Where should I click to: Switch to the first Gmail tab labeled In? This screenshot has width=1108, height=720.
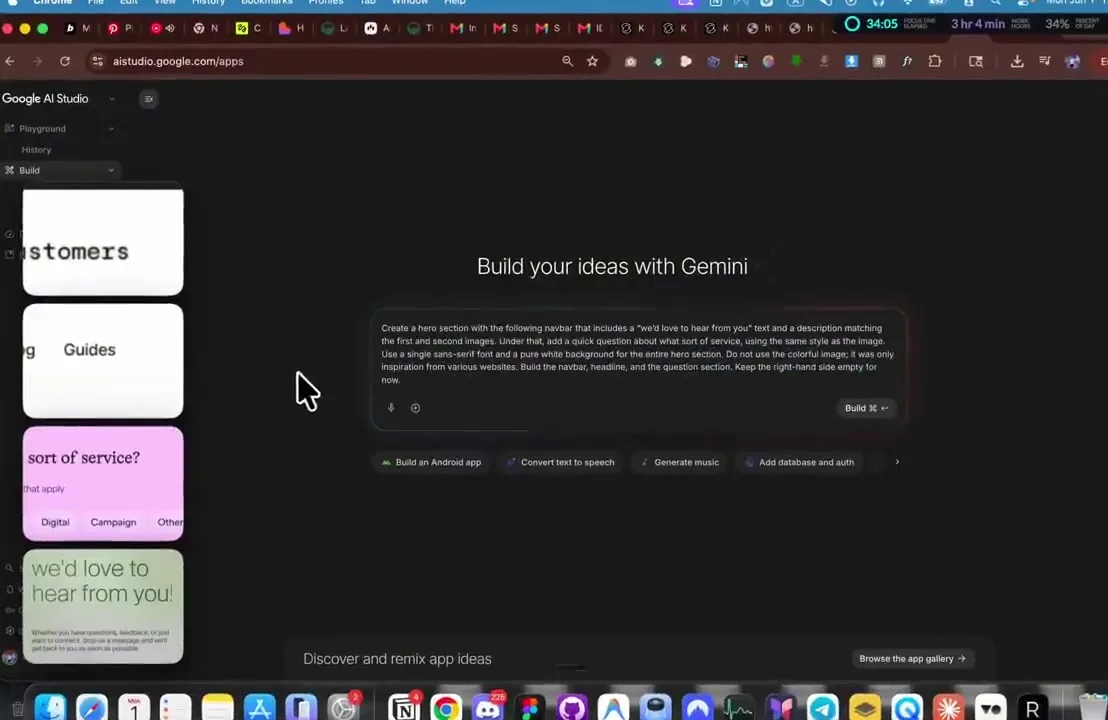tap(464, 28)
